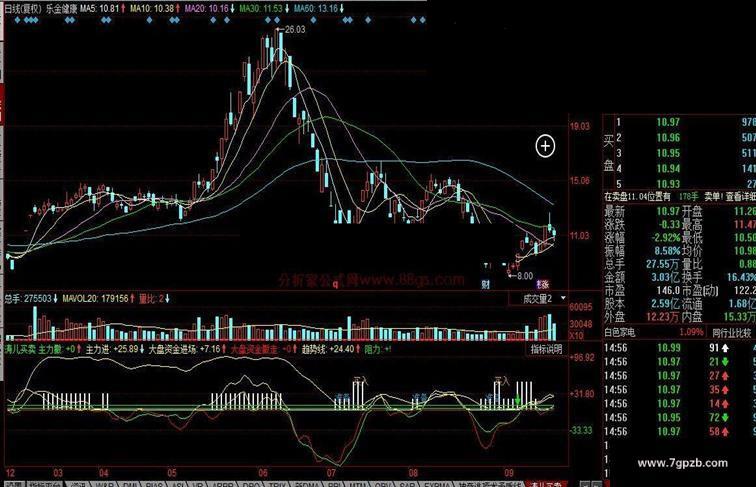
Task: Click the 19.03 price axis label
Action: (x=580, y=126)
